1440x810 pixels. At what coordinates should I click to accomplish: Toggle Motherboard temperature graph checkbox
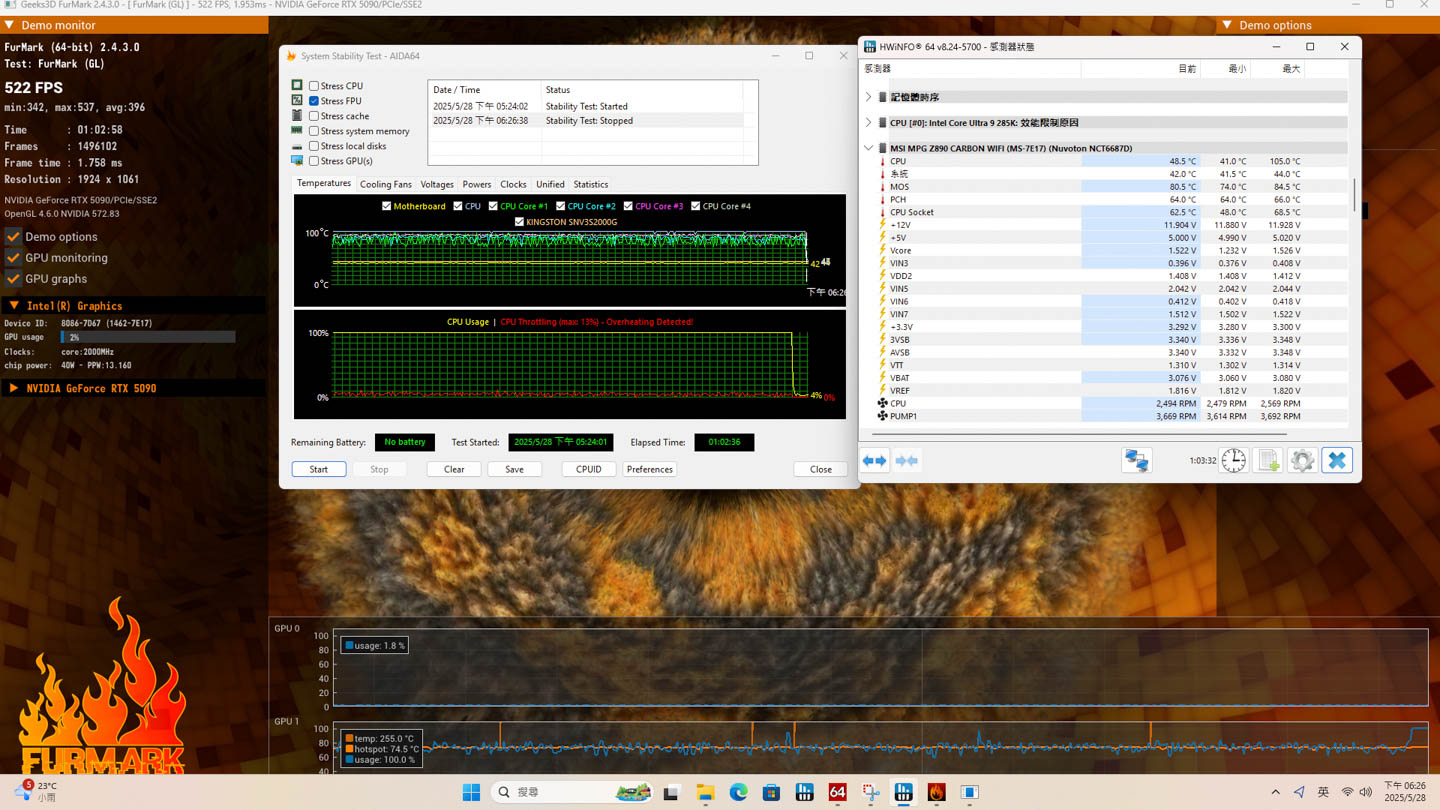coord(386,206)
